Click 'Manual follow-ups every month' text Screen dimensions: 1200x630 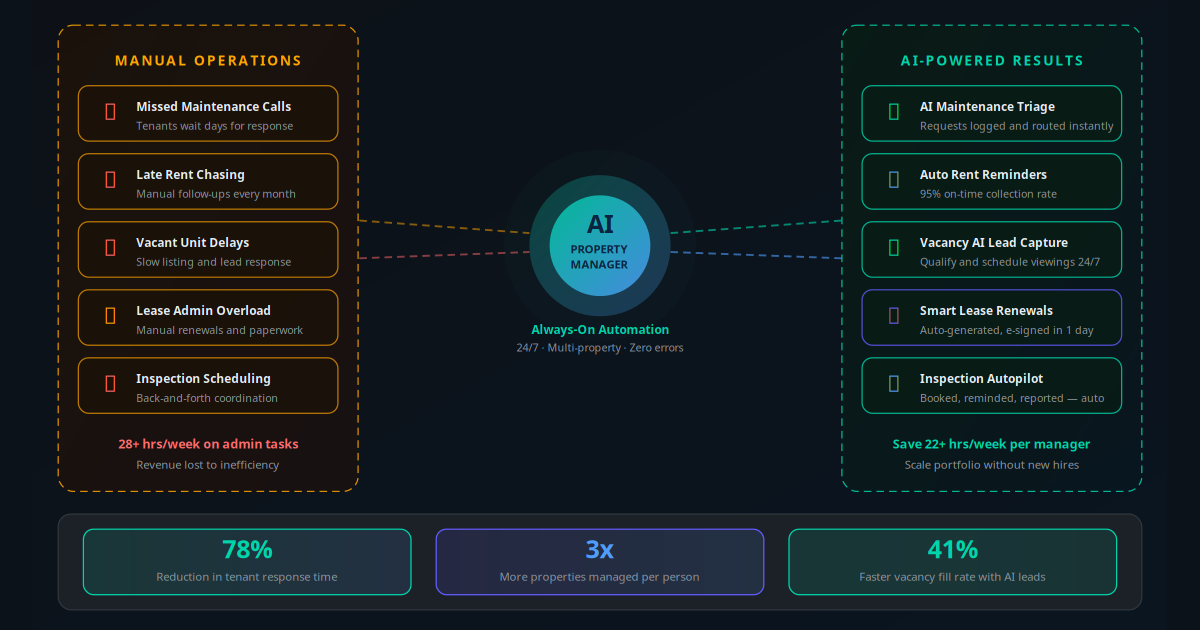pos(216,194)
